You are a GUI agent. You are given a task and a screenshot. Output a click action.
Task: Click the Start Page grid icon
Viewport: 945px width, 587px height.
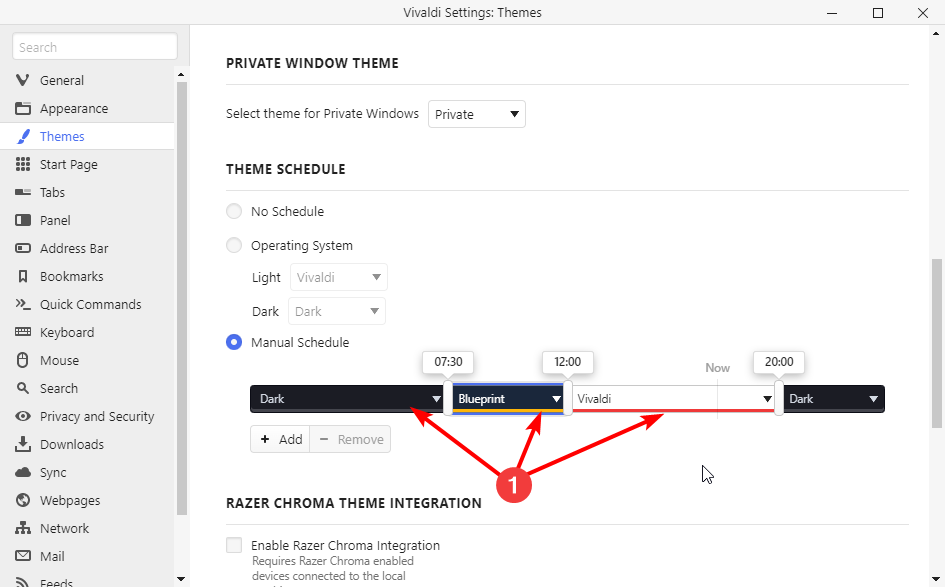click(23, 164)
